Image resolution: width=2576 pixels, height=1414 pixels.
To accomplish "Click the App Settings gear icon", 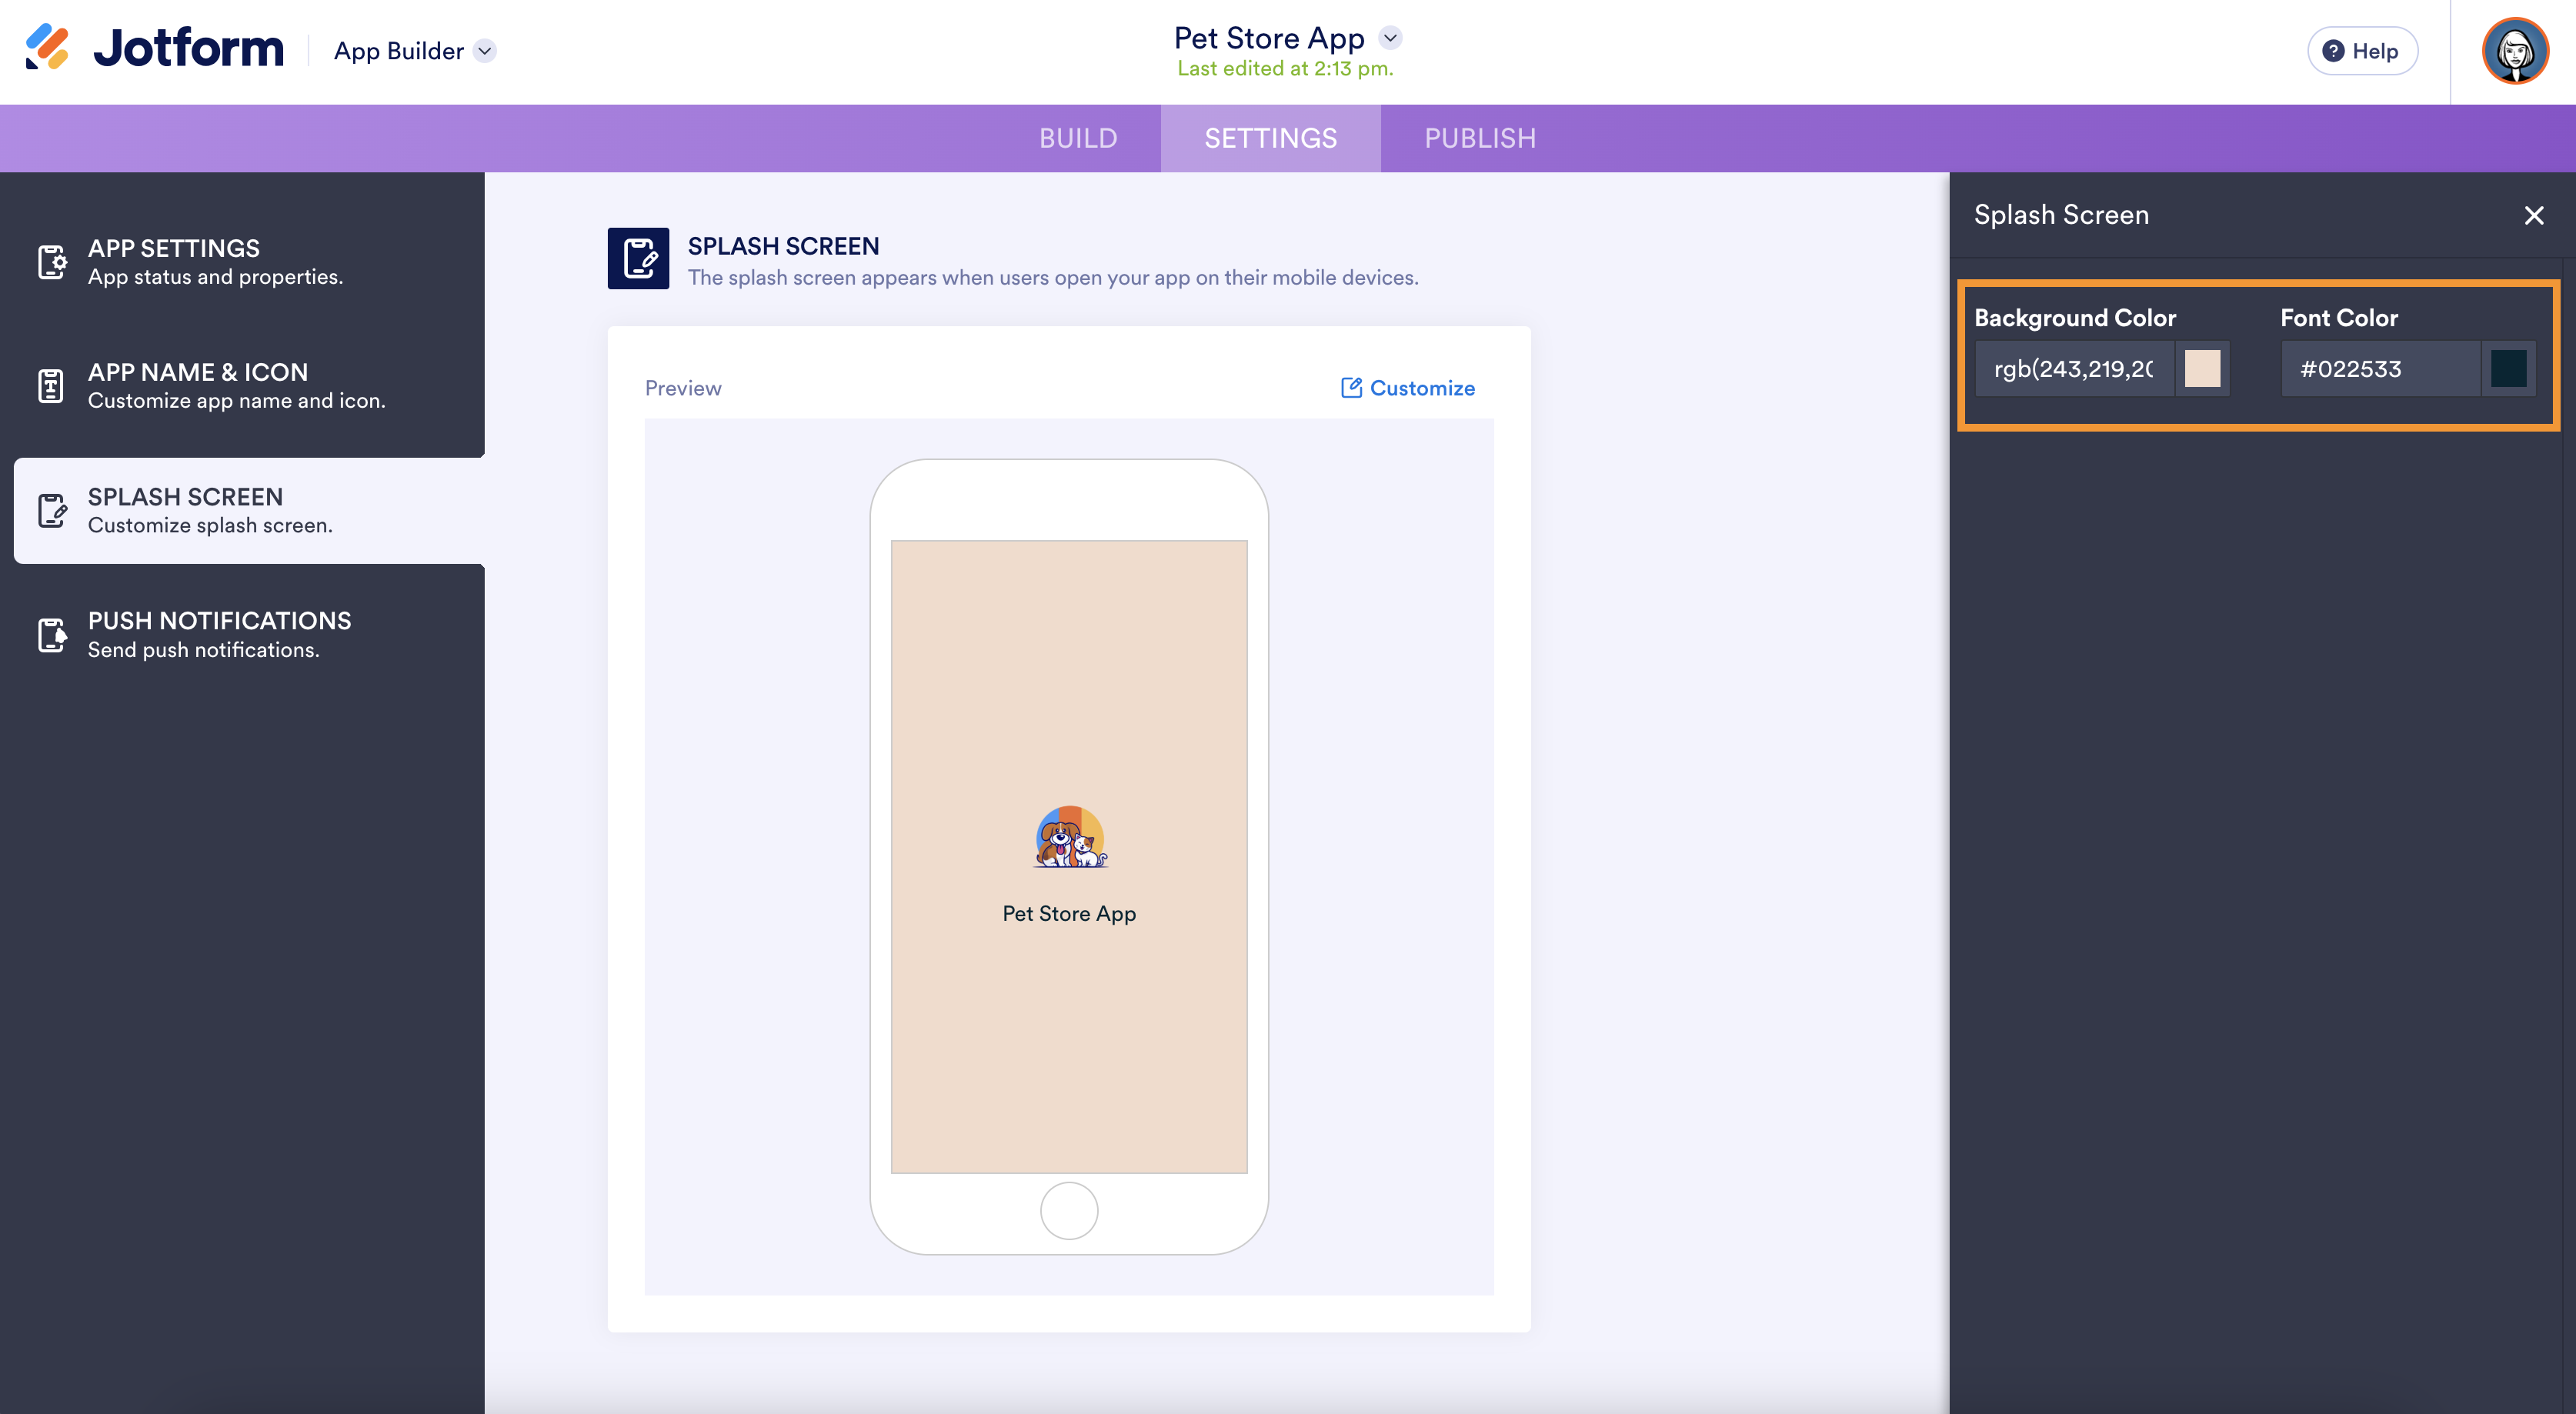I will coord(52,262).
